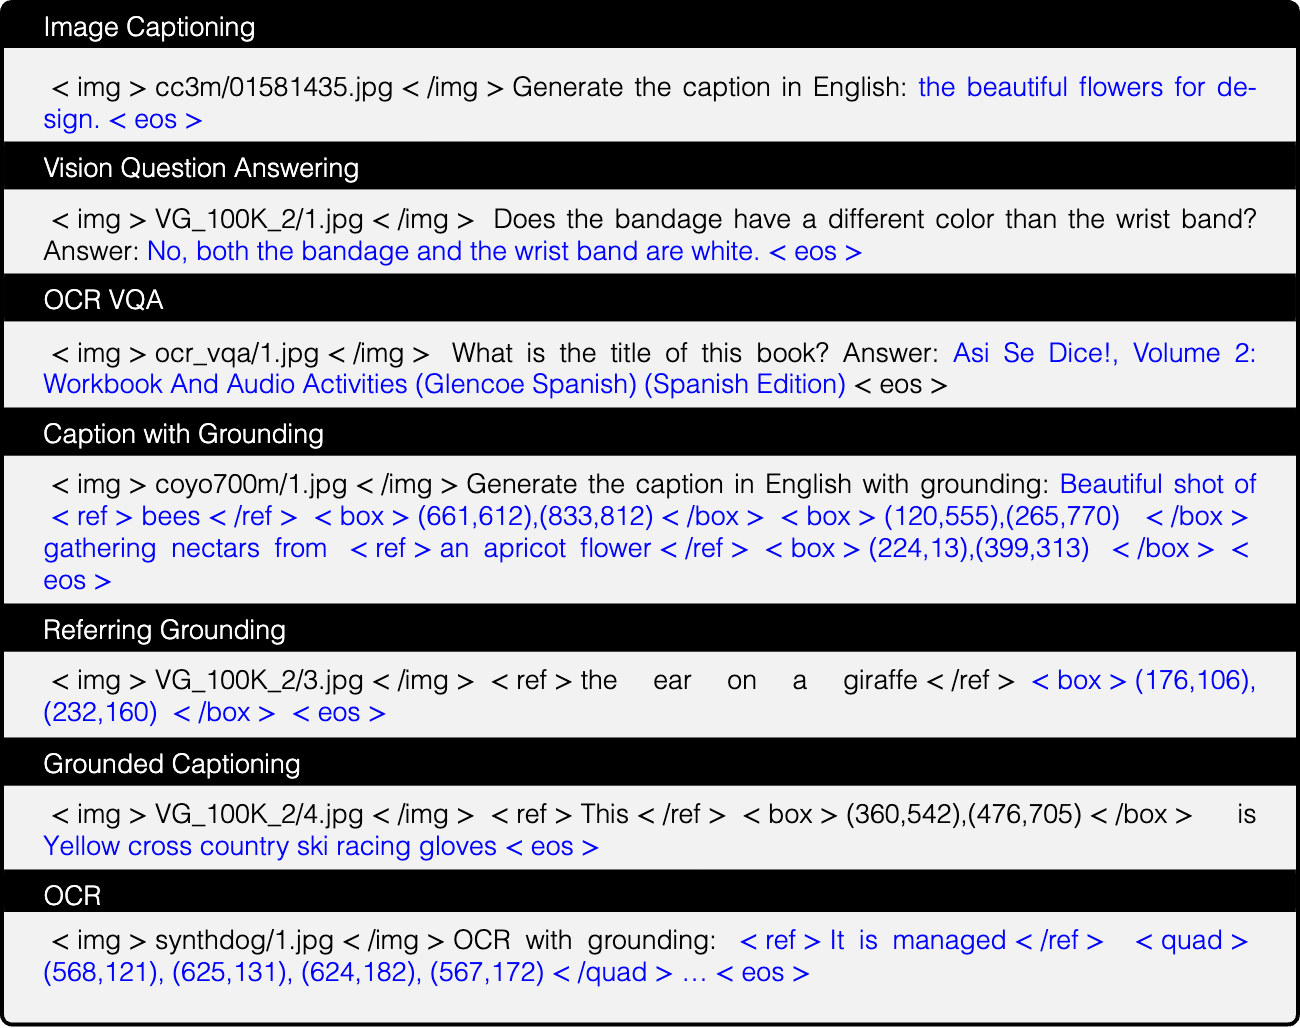Select the "Referring Grounding" section heading
Screen dimensions: 1300x1028
pos(164,630)
